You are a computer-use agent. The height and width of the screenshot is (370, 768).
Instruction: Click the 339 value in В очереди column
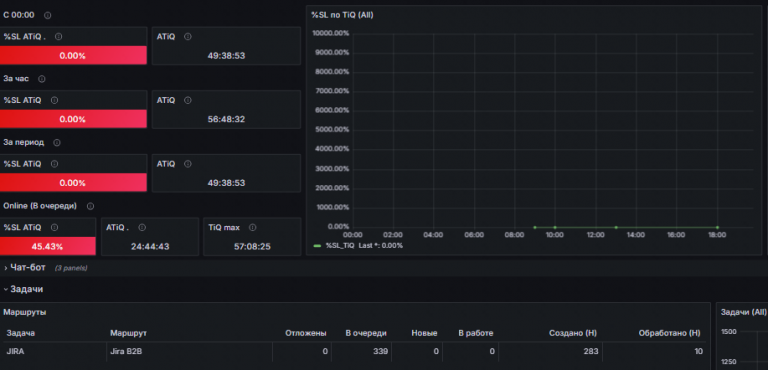point(380,351)
